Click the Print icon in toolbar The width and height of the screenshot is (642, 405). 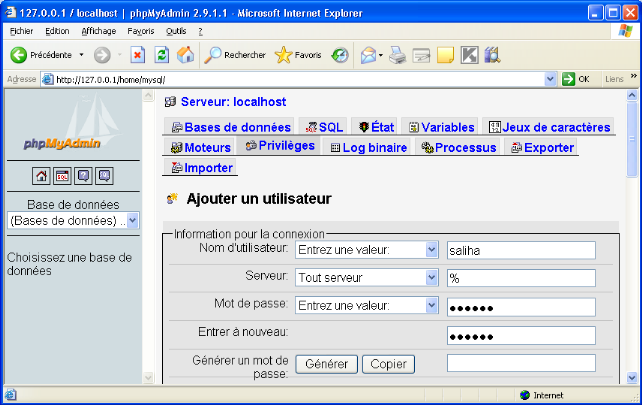(397, 55)
